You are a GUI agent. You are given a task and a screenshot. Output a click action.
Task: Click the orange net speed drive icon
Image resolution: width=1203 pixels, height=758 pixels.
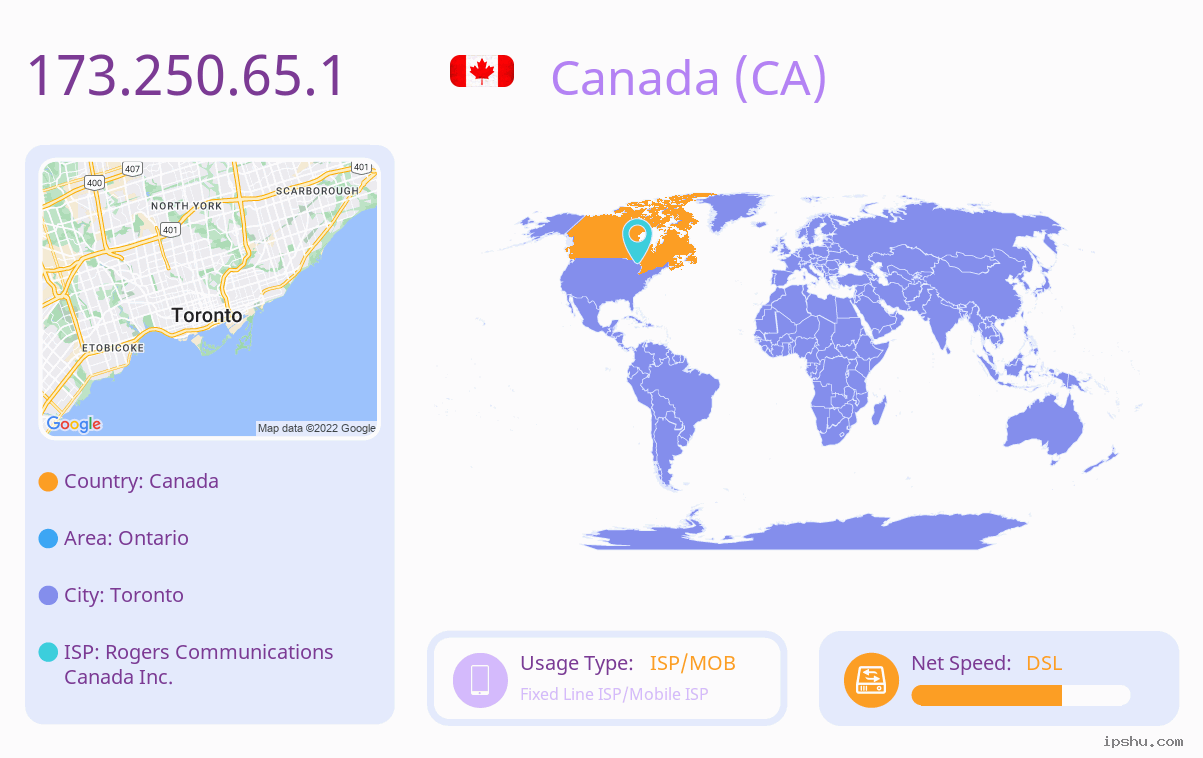tap(871, 679)
